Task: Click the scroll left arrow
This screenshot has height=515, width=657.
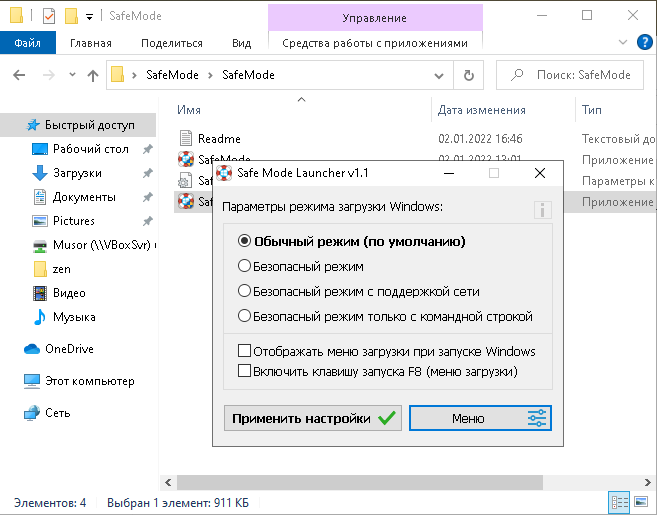Action: click(168, 482)
